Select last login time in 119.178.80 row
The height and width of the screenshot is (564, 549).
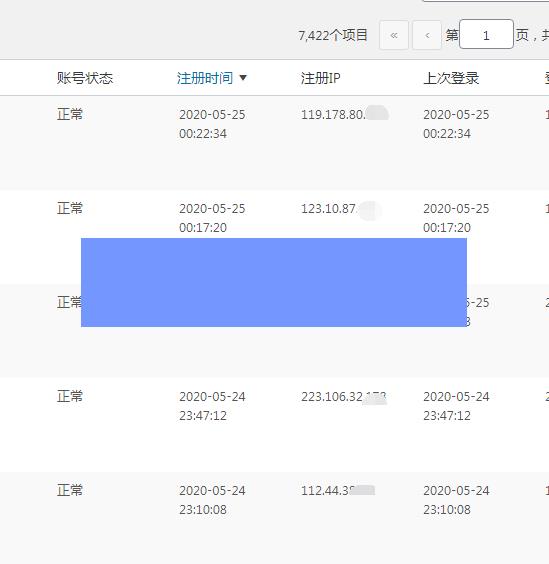point(456,124)
